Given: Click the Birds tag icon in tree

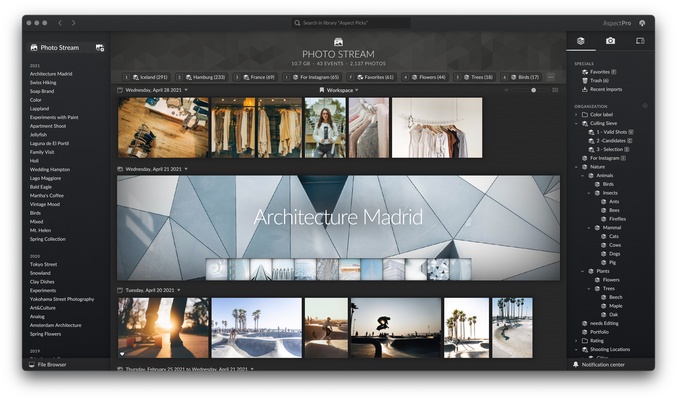Looking at the screenshot, I should (x=598, y=184).
